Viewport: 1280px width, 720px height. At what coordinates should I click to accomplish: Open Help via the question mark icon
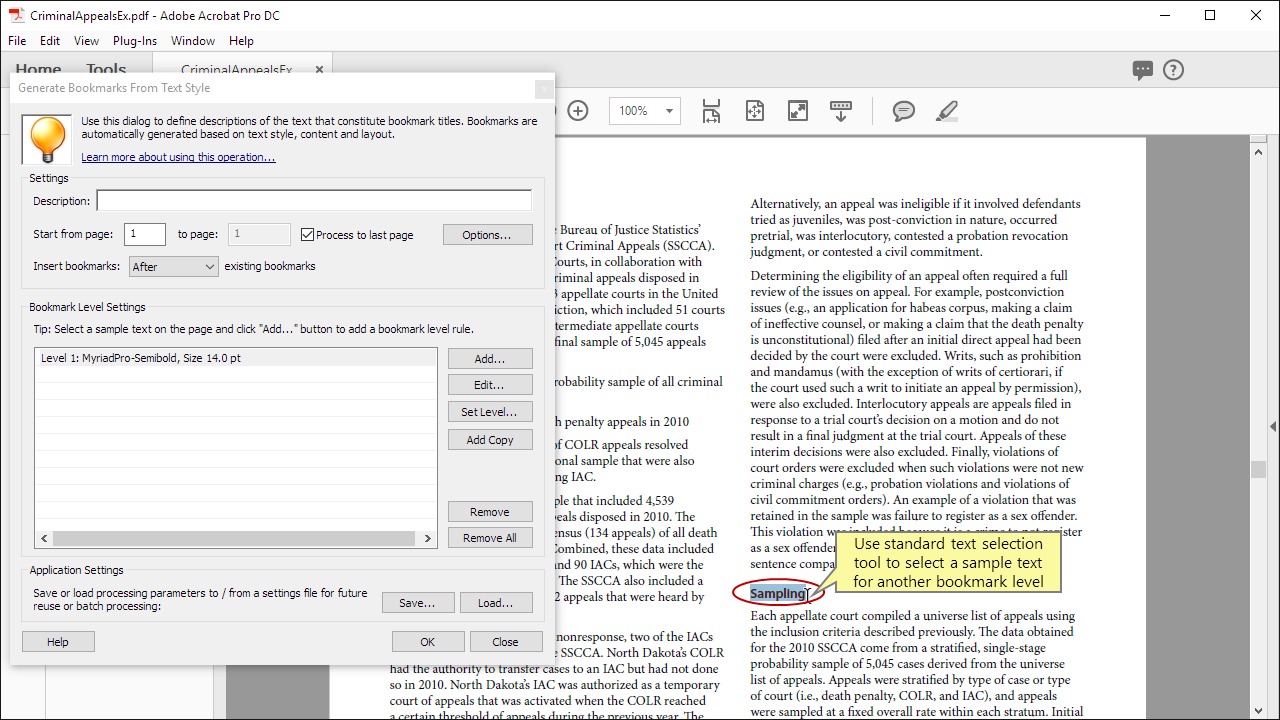1173,70
